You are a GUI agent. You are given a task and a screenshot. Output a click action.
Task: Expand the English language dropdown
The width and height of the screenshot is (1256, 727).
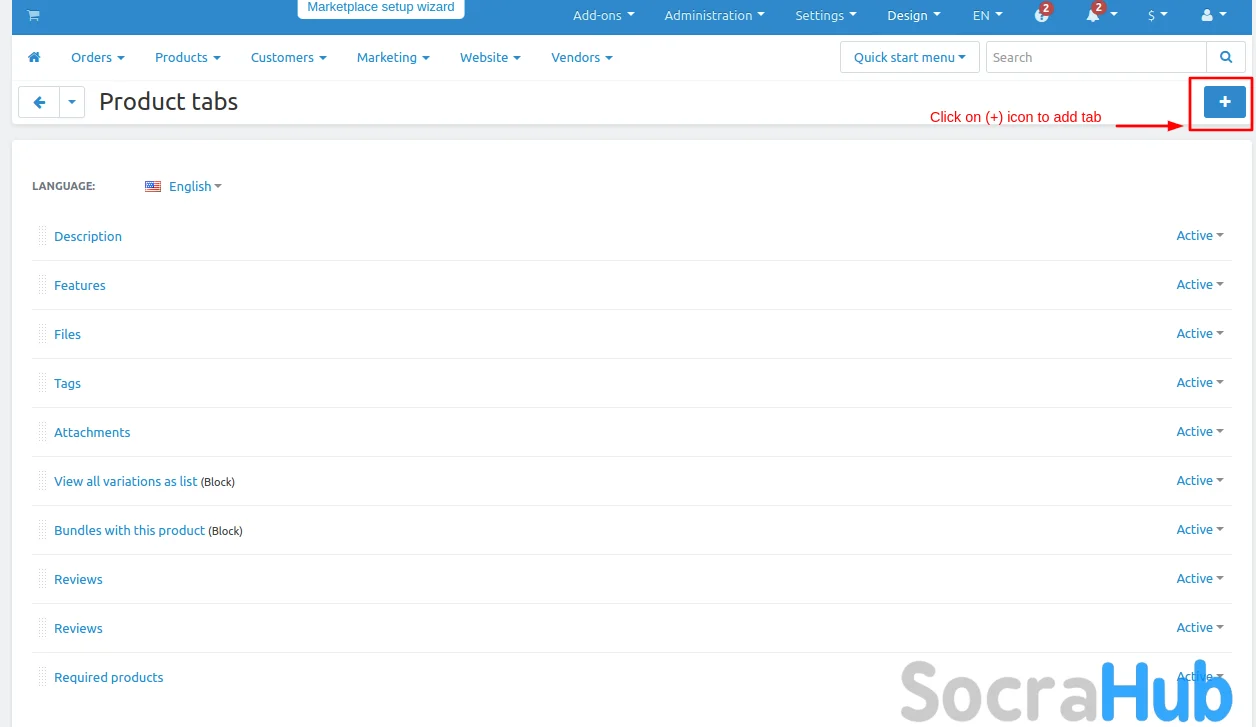pos(194,187)
